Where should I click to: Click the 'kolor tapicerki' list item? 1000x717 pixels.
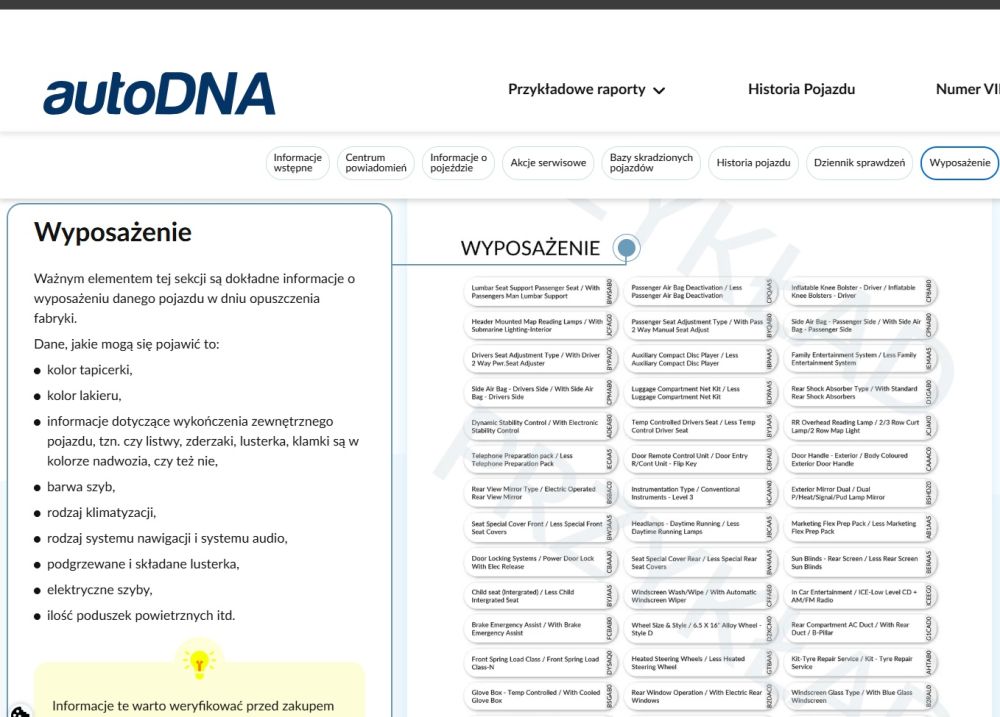point(89,370)
